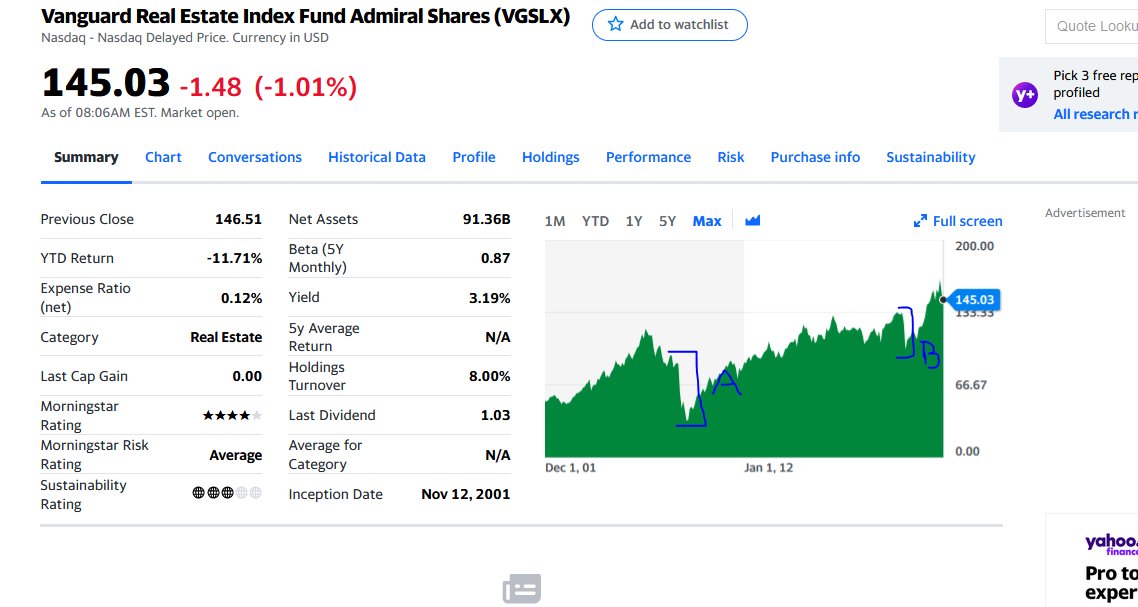Click the Inception Date Nov 12, 2001
Screen dimensions: 1138x607
pos(465,494)
